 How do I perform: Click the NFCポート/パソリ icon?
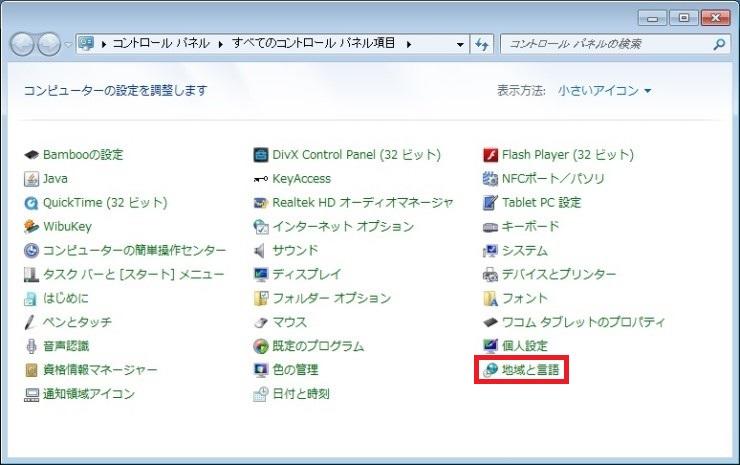(490, 179)
